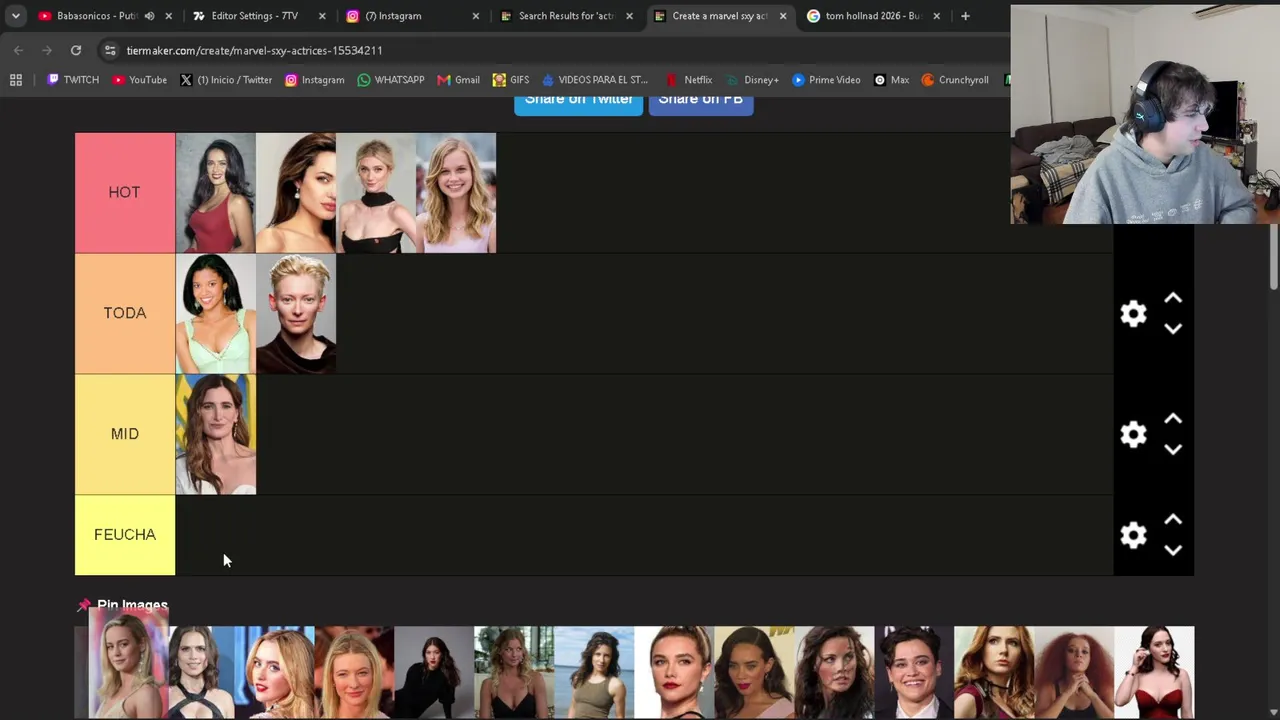Expand the tab search dropdown arrow

click(16, 16)
